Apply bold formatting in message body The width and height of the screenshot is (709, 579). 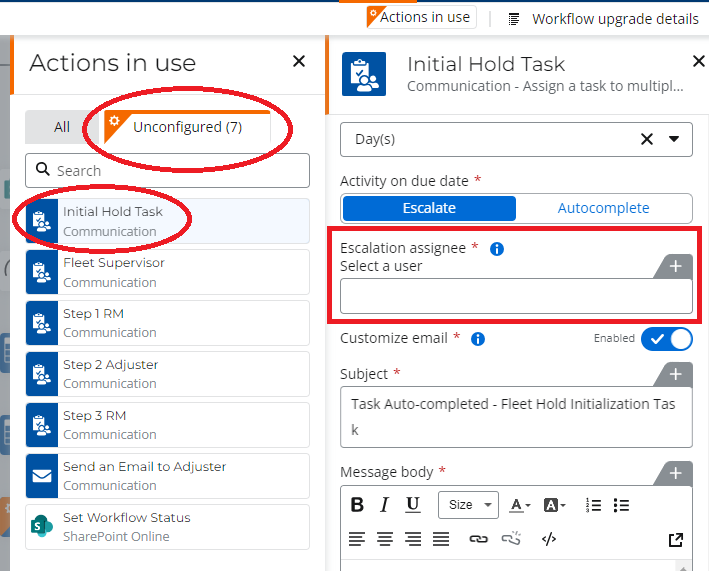pyautogui.click(x=357, y=505)
